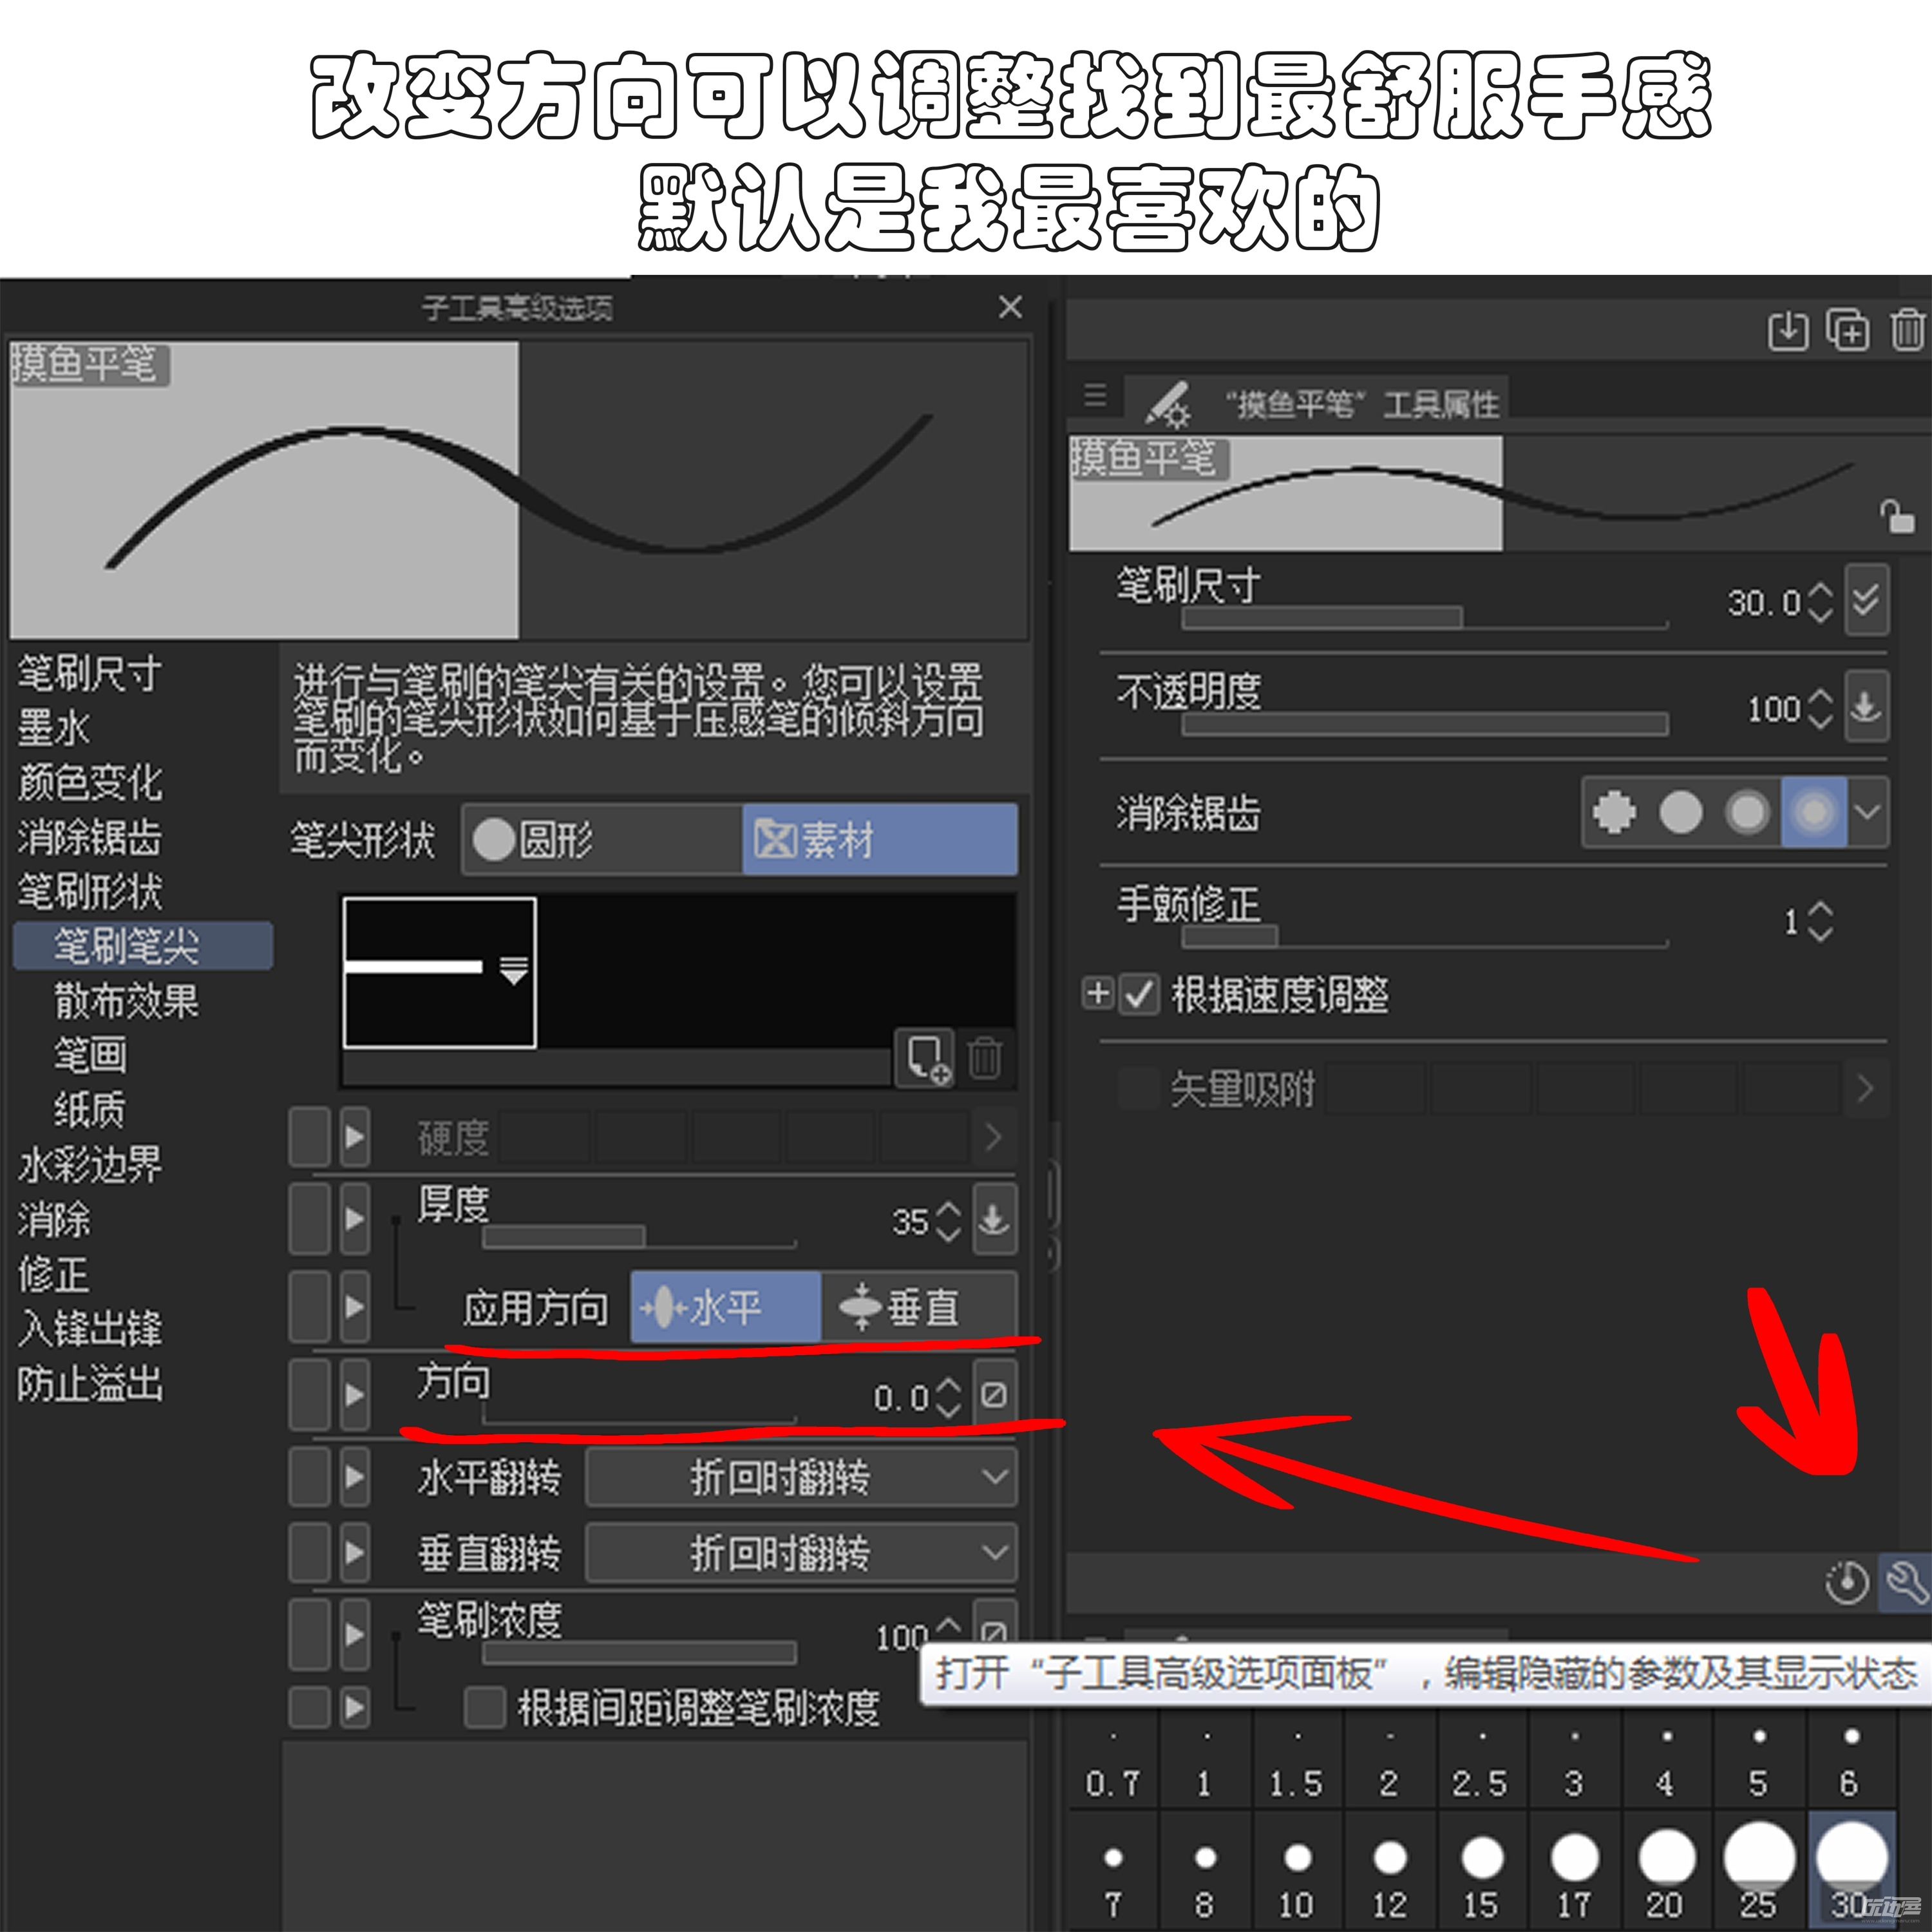Viewport: 1932px width, 1932px height.
Task: Open tool property hamburger menu
Action: pyautogui.click(x=1095, y=395)
